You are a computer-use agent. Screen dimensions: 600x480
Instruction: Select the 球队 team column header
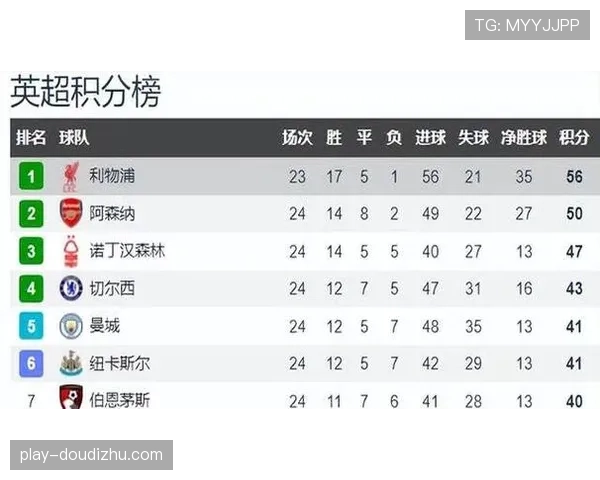click(x=74, y=138)
